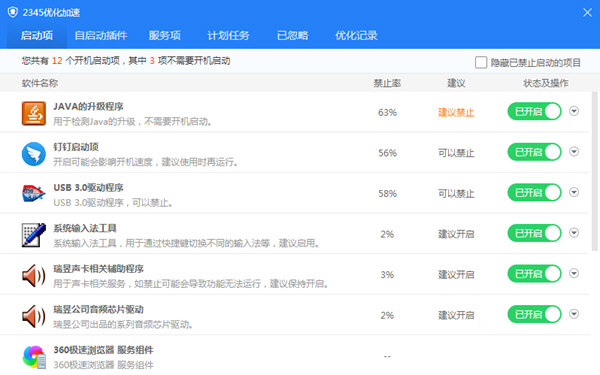Click 可以禁止 suggestion for USB 3.0

[x=456, y=194]
